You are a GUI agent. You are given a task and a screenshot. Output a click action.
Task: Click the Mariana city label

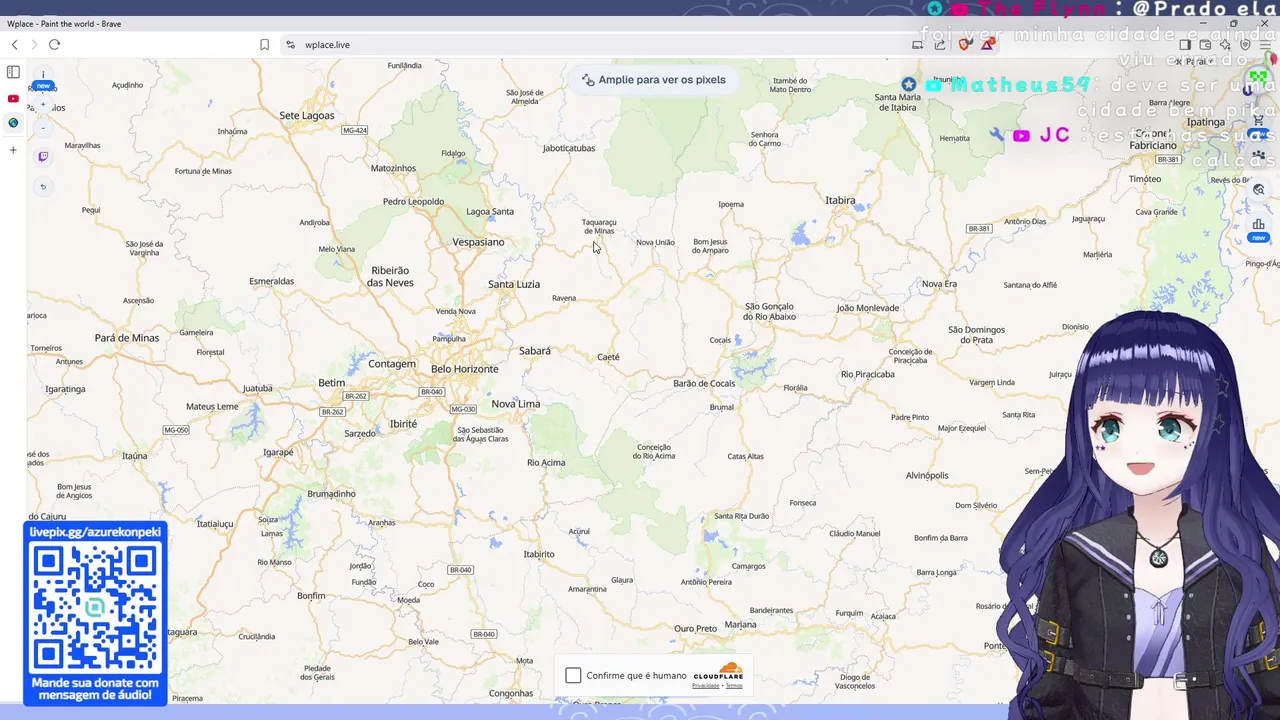(741, 625)
